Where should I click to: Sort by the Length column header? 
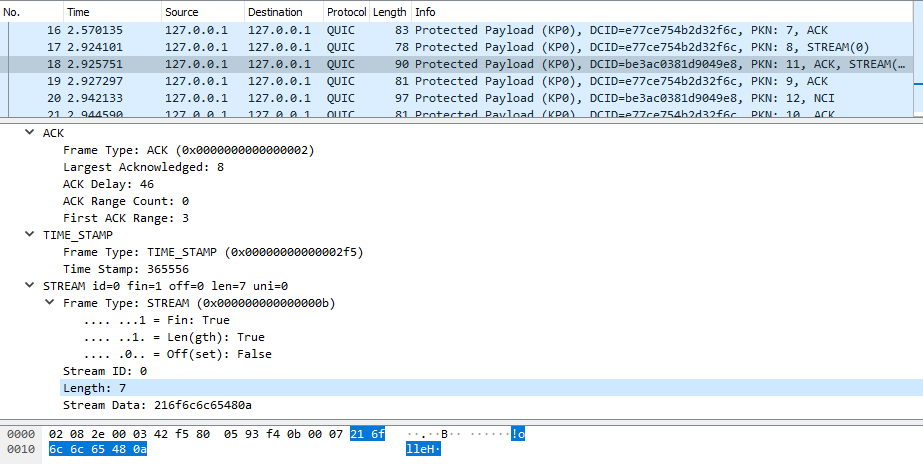tap(390, 12)
